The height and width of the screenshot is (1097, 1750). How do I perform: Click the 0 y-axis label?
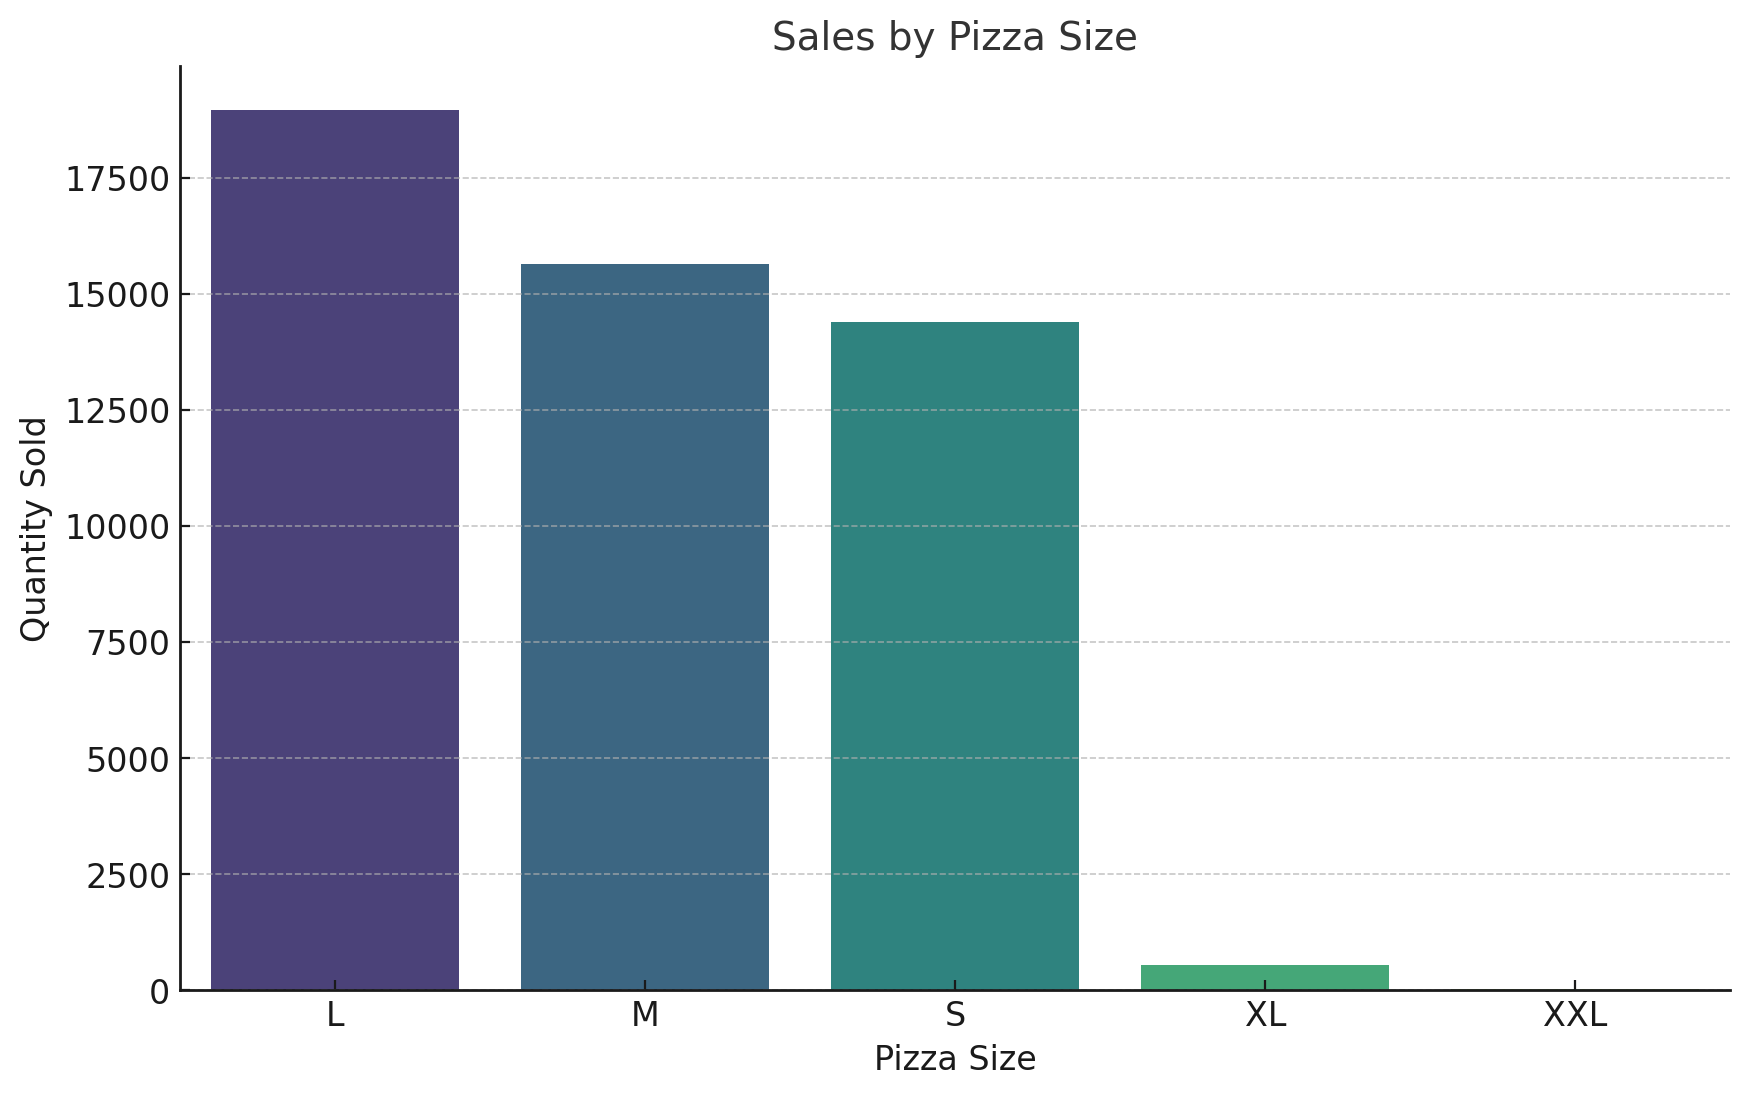[x=160, y=991]
